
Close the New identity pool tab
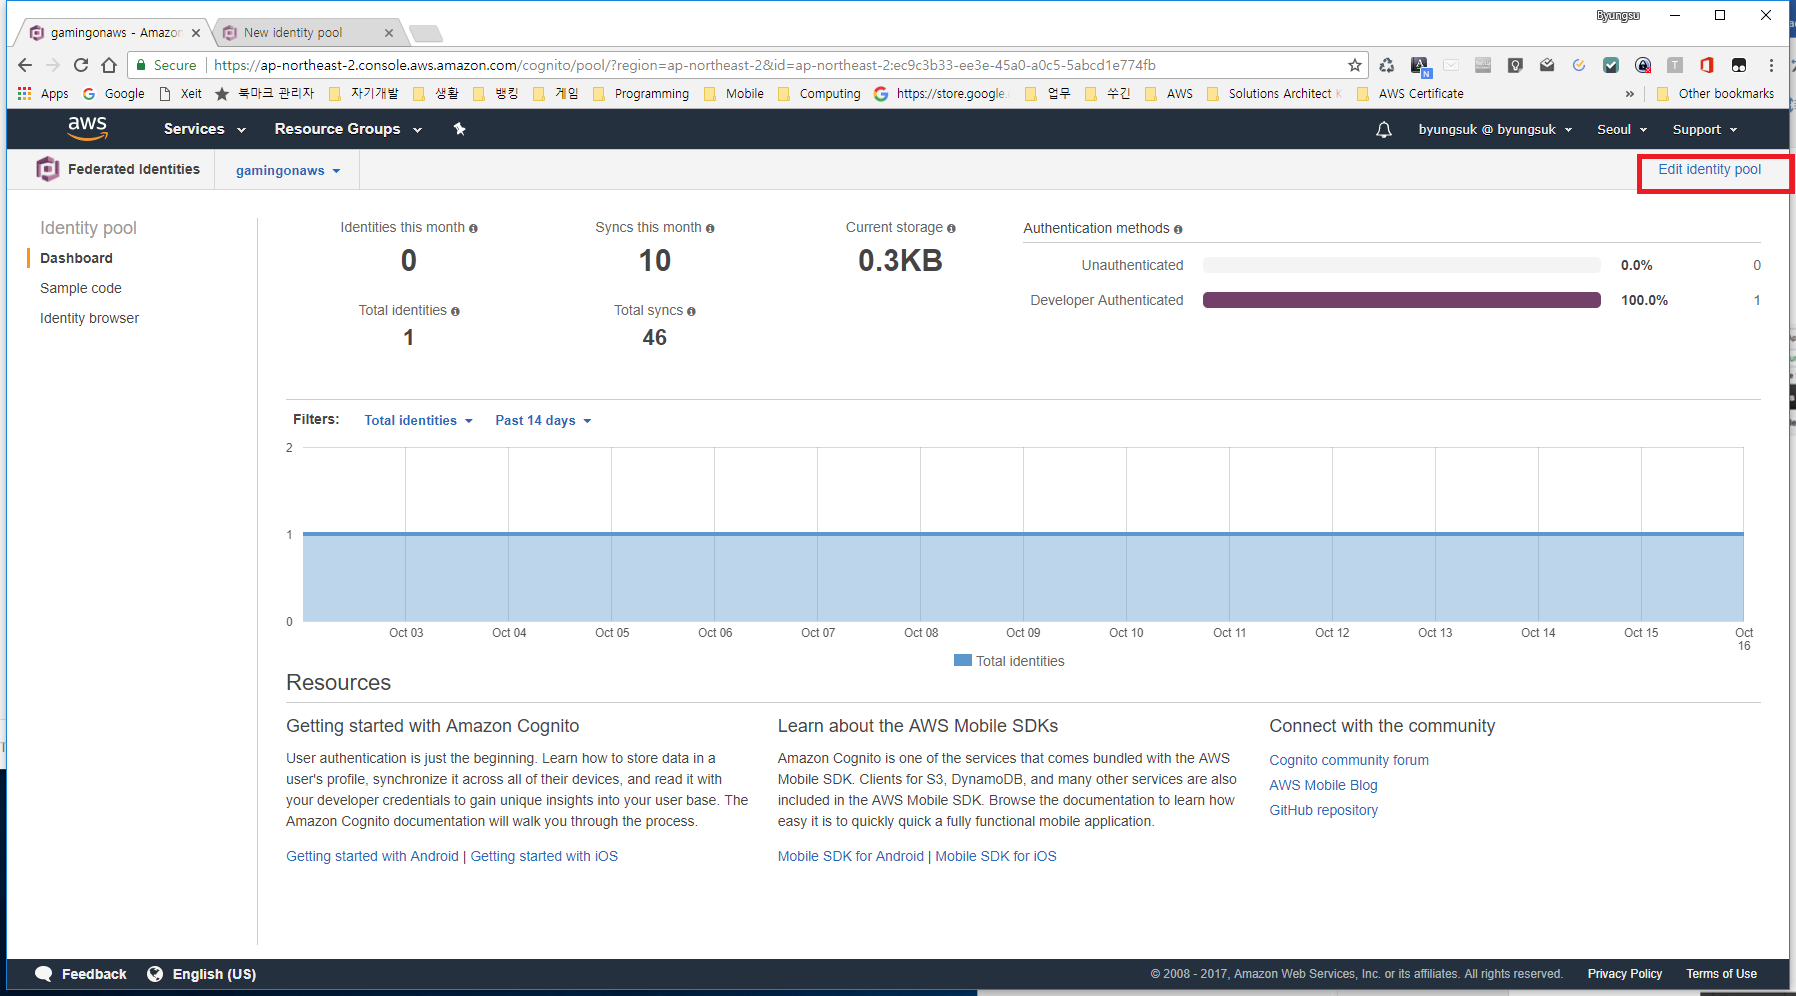pos(389,33)
